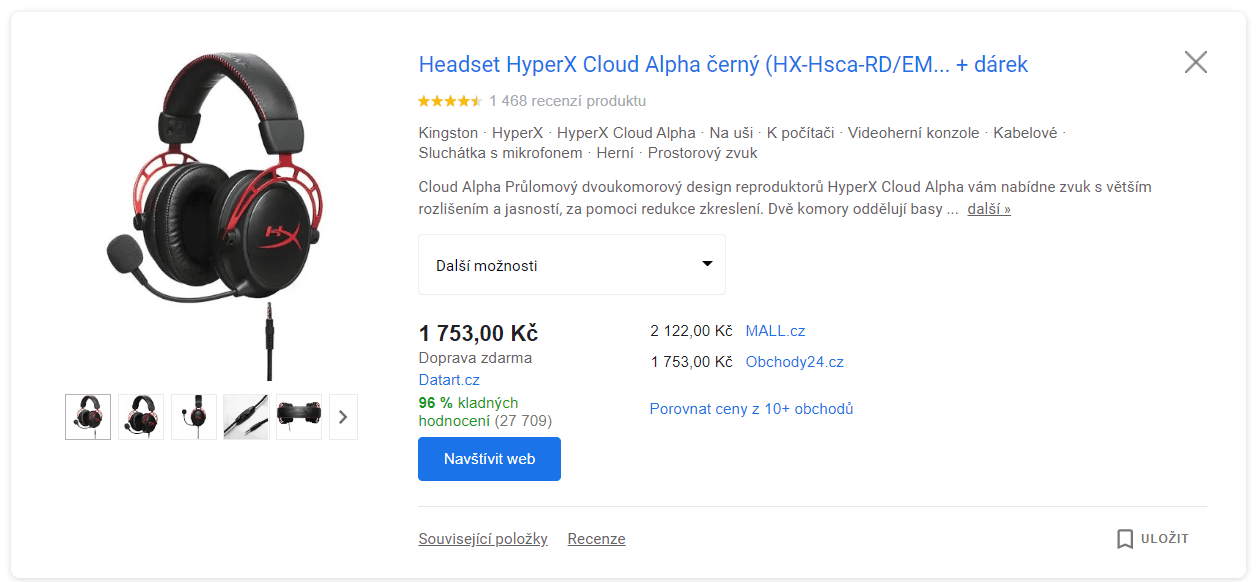Click the 2 122,00 Kč price
The width and height of the screenshot is (1258, 582).
coord(691,331)
